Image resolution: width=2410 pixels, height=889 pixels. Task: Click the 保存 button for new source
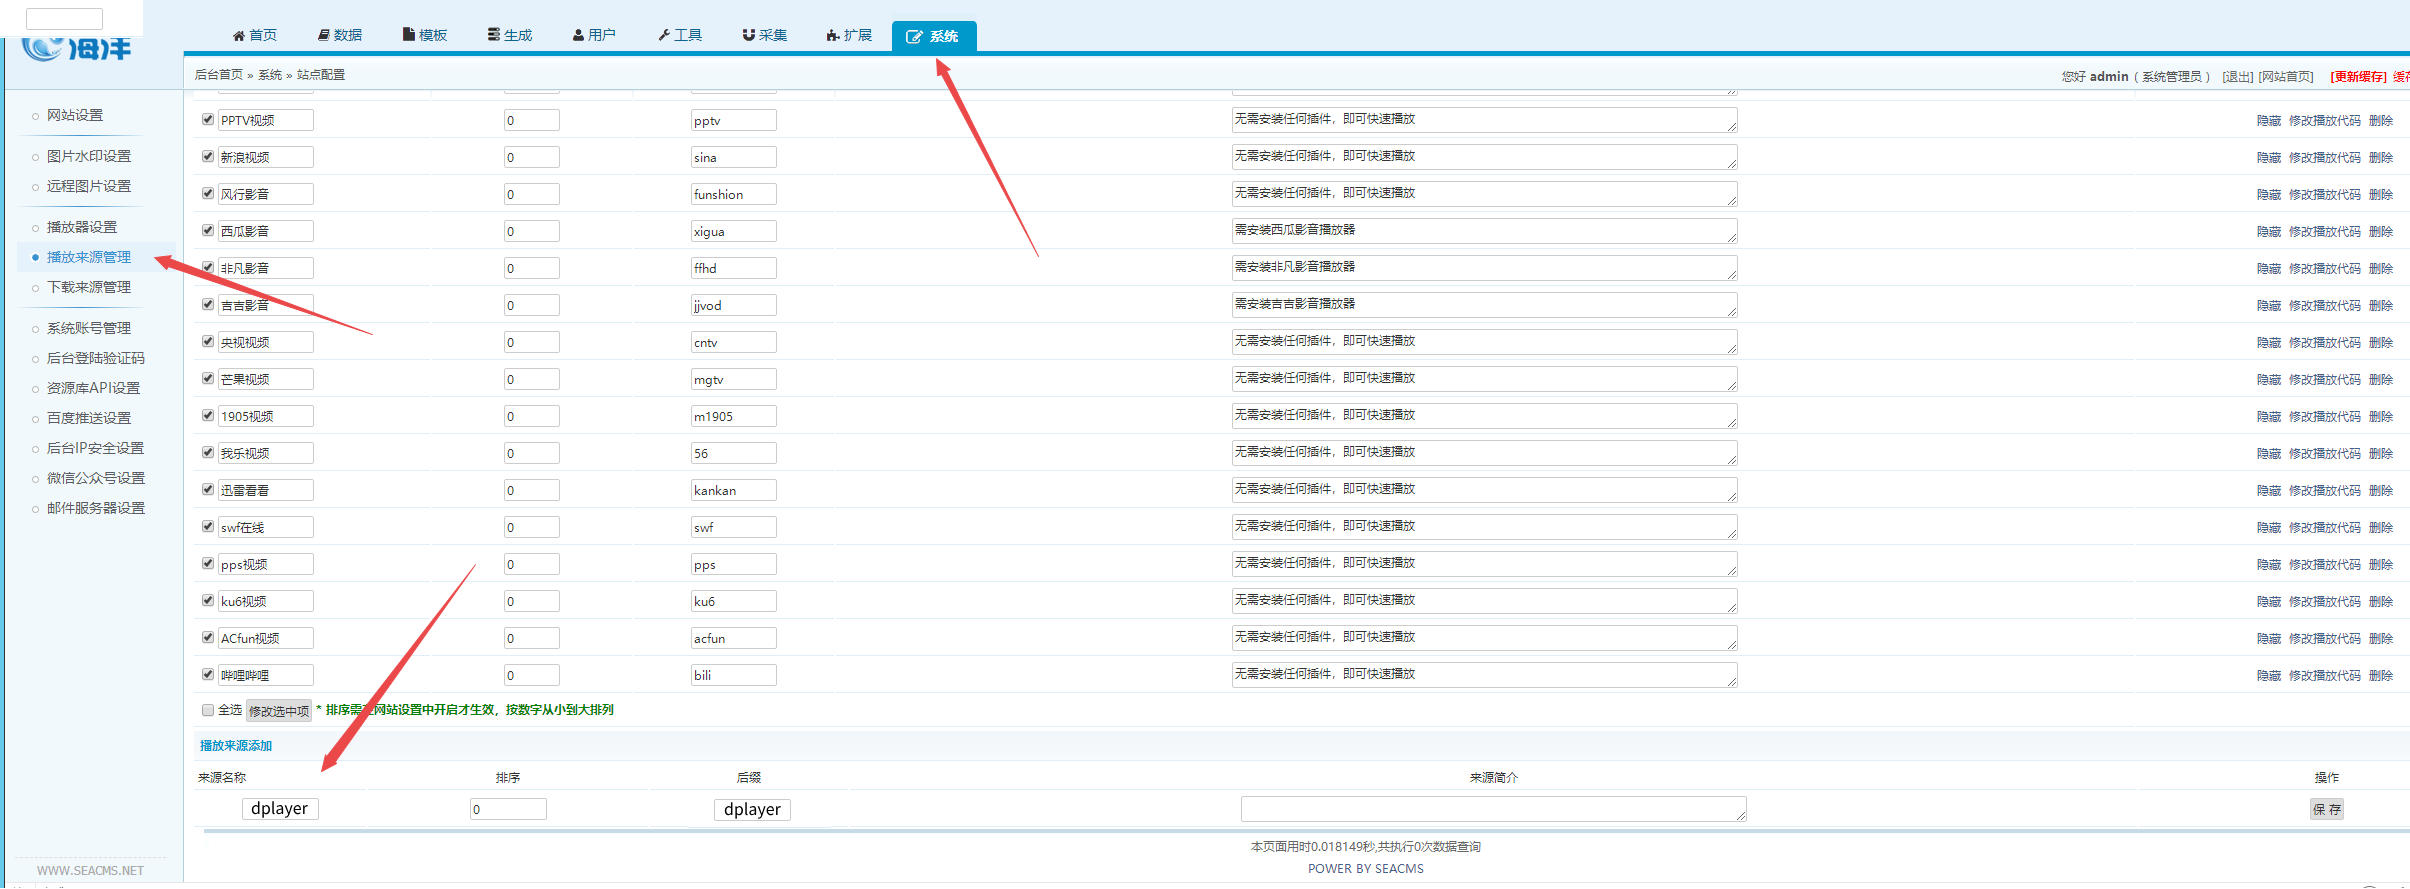click(x=2326, y=810)
